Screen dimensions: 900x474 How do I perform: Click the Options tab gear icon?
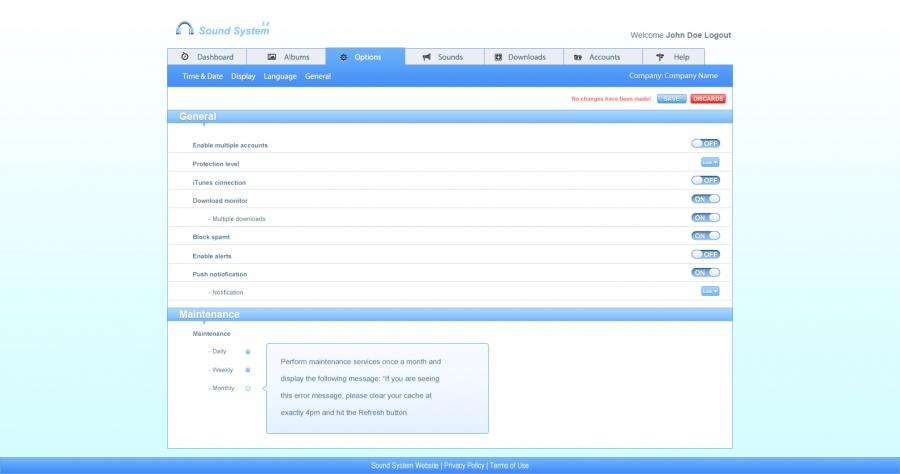click(x=344, y=57)
